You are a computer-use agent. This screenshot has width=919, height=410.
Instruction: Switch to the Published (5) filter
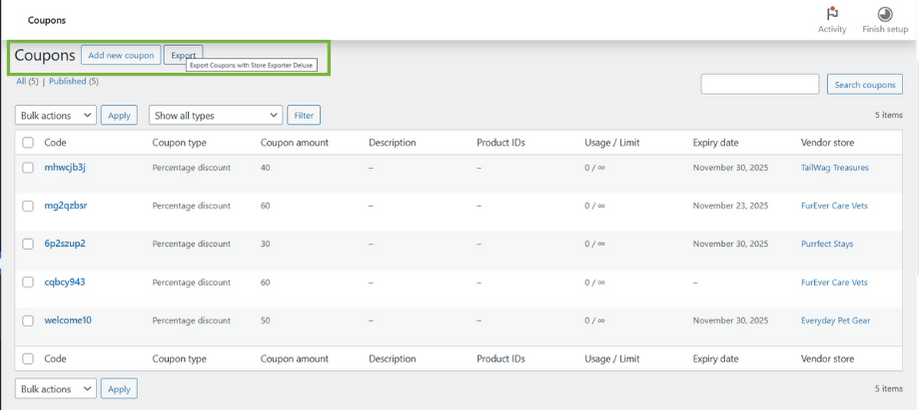tap(73, 81)
